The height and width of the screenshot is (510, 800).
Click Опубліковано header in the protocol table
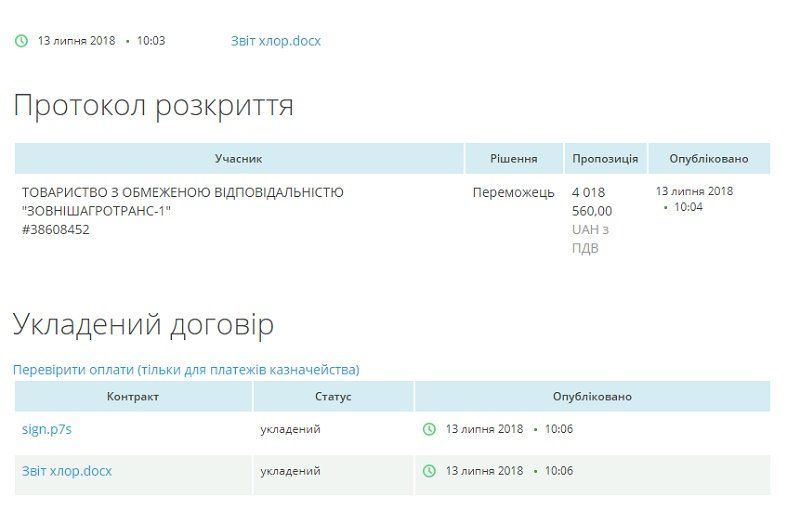coord(709,159)
